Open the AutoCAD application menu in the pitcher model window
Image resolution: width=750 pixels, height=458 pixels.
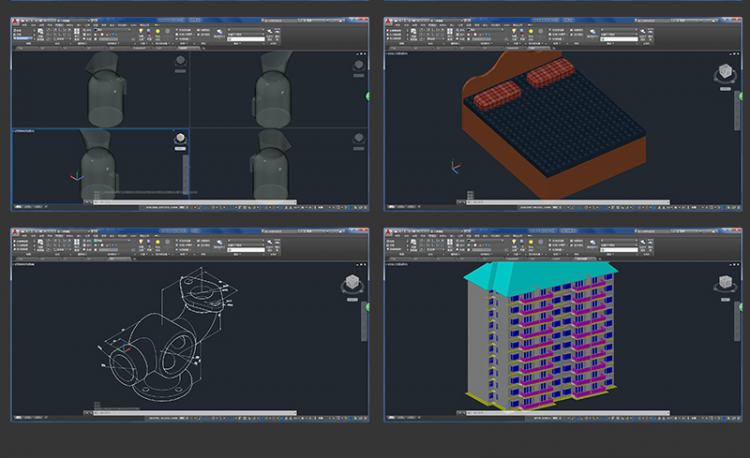point(15,22)
